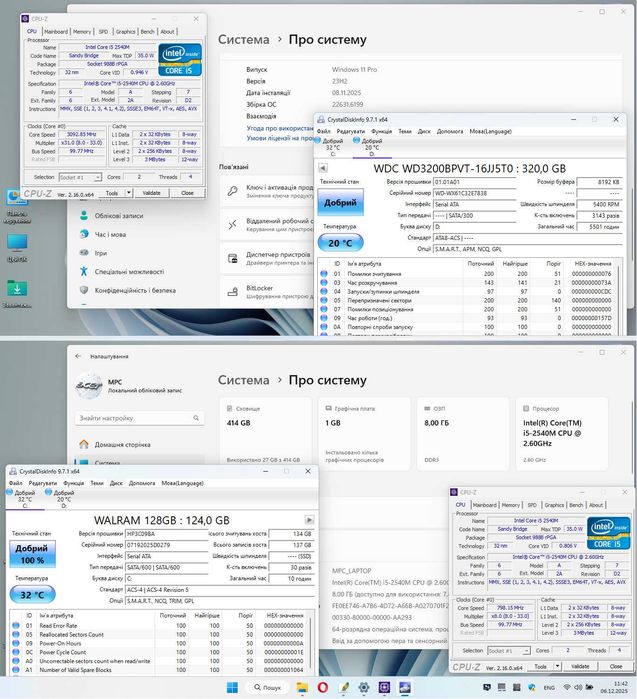
Task: Open Tools dropdown arrow in 3092 MHz CPU-Z window
Action: click(128, 193)
